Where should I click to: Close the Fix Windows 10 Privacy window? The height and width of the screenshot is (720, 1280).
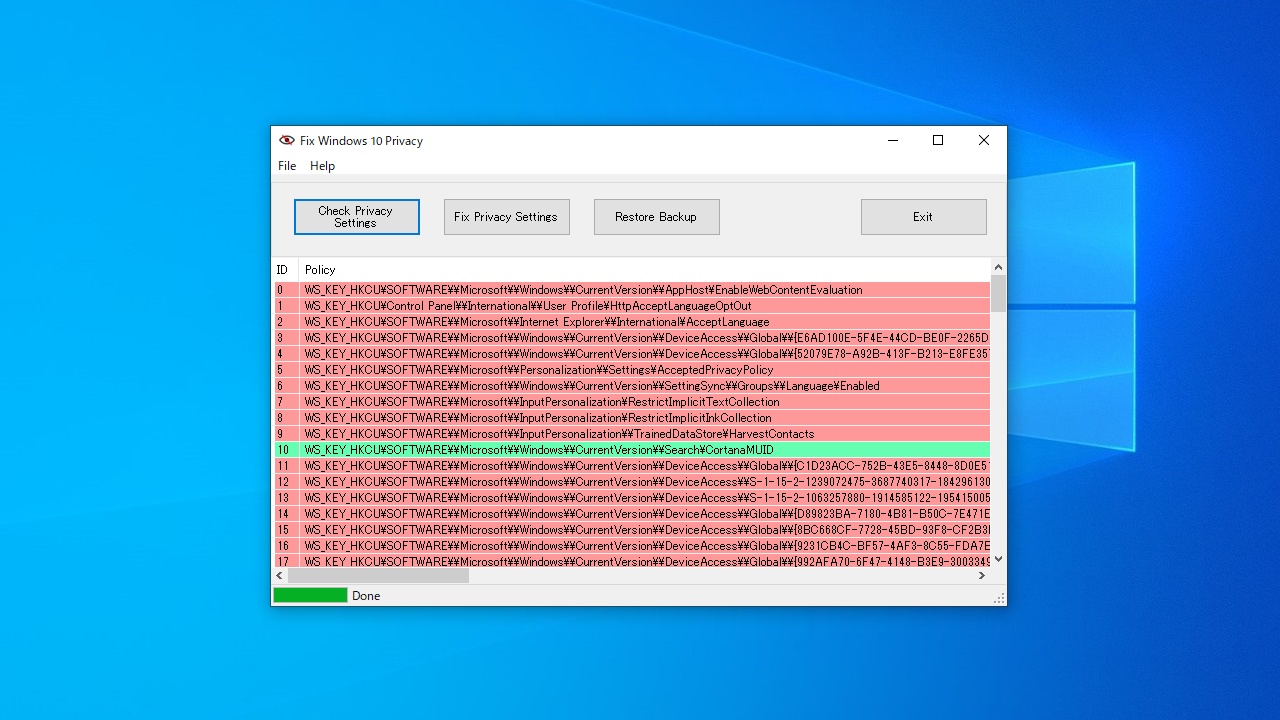984,141
